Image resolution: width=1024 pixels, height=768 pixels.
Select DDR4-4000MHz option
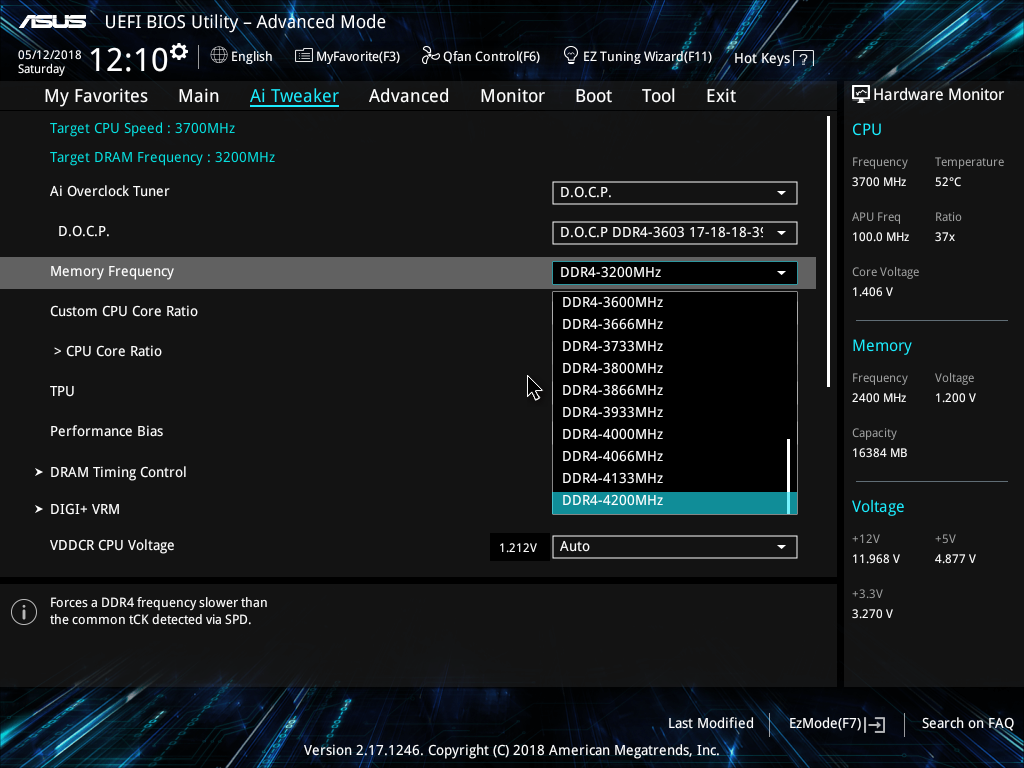click(671, 434)
